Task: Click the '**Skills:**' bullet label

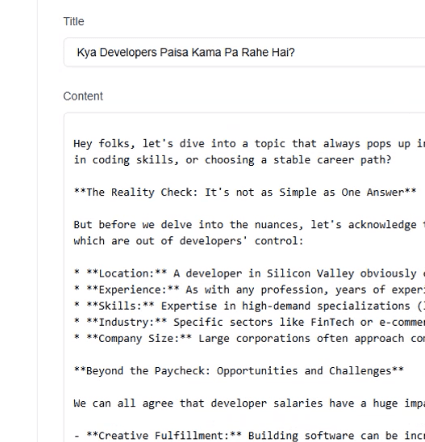Action: tap(120, 306)
